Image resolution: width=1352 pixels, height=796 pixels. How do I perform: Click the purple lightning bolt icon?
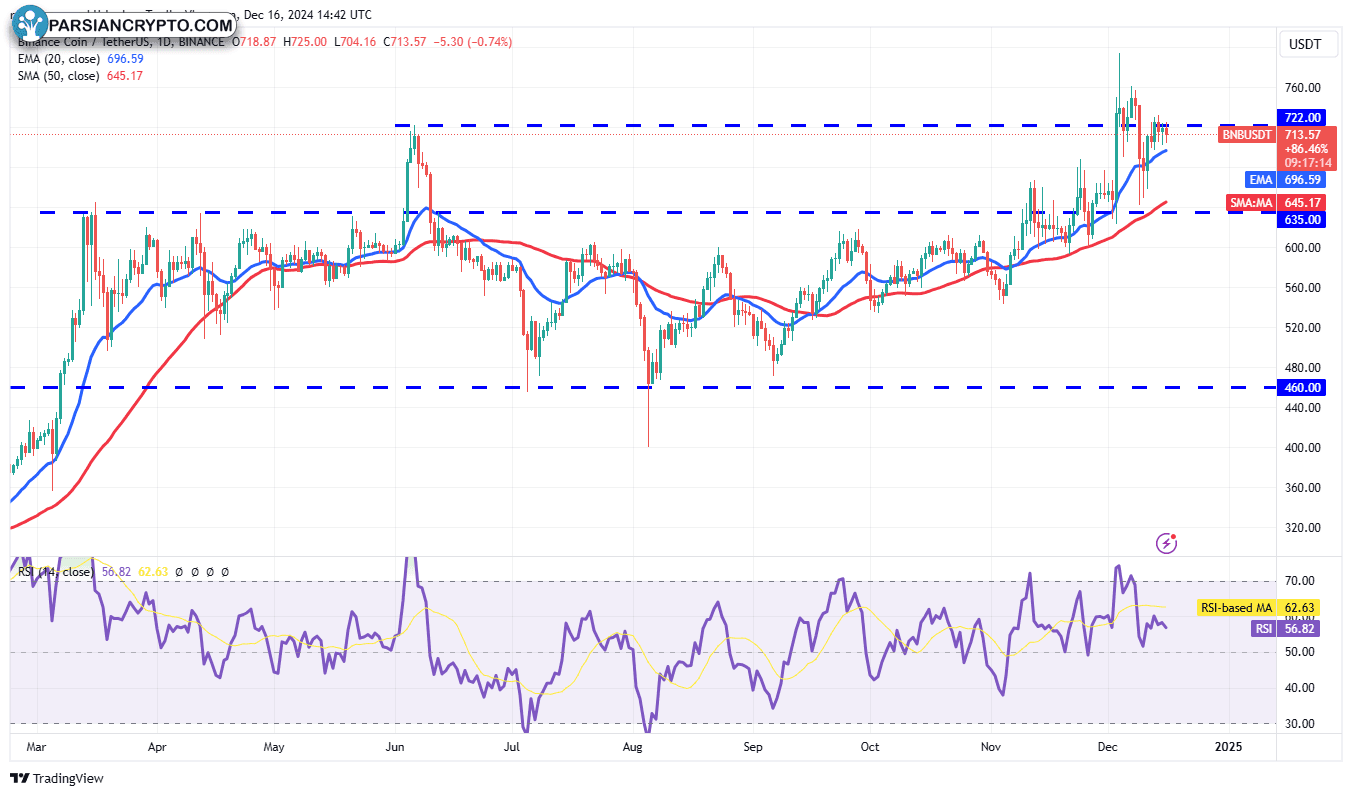[1166, 543]
